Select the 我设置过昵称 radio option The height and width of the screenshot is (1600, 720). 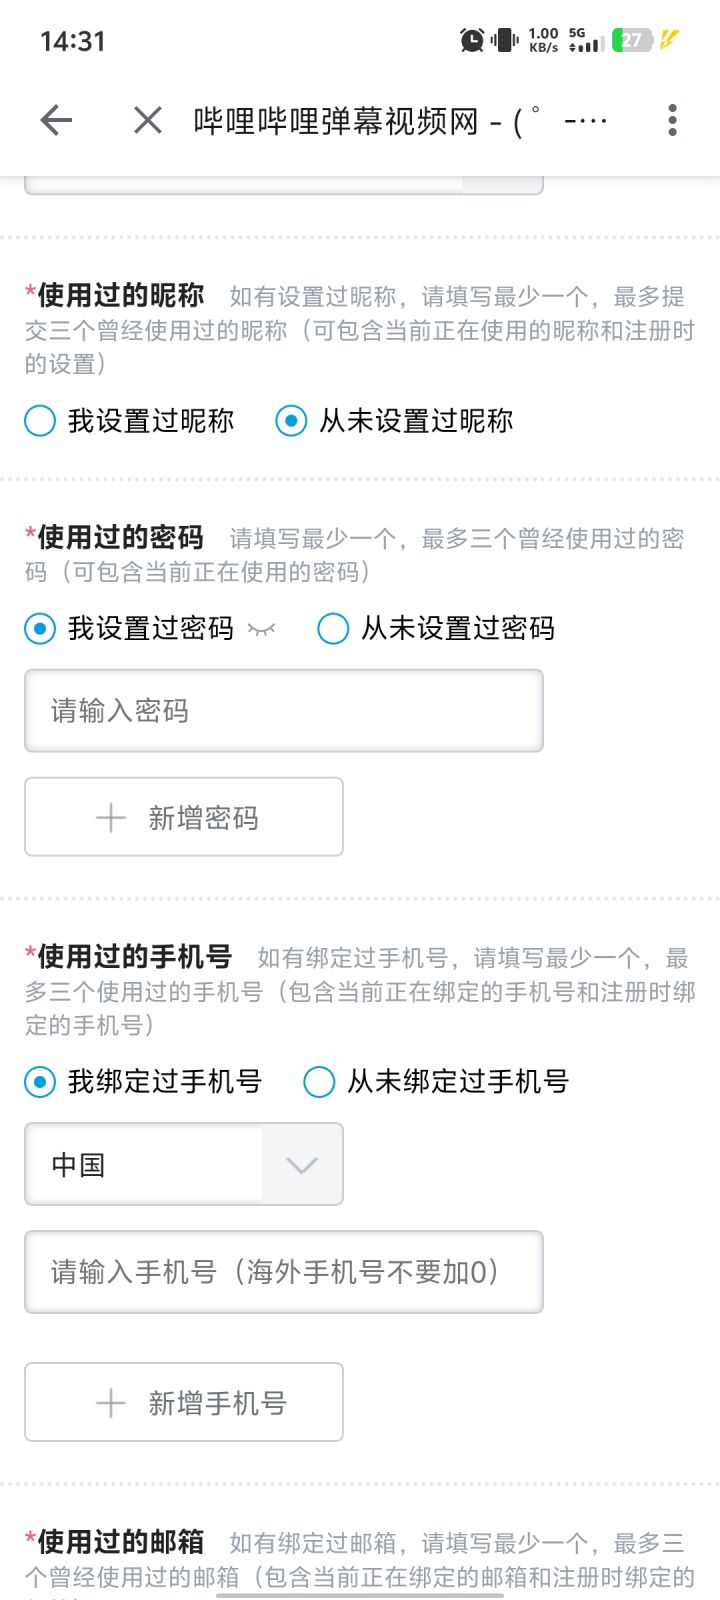(40, 421)
